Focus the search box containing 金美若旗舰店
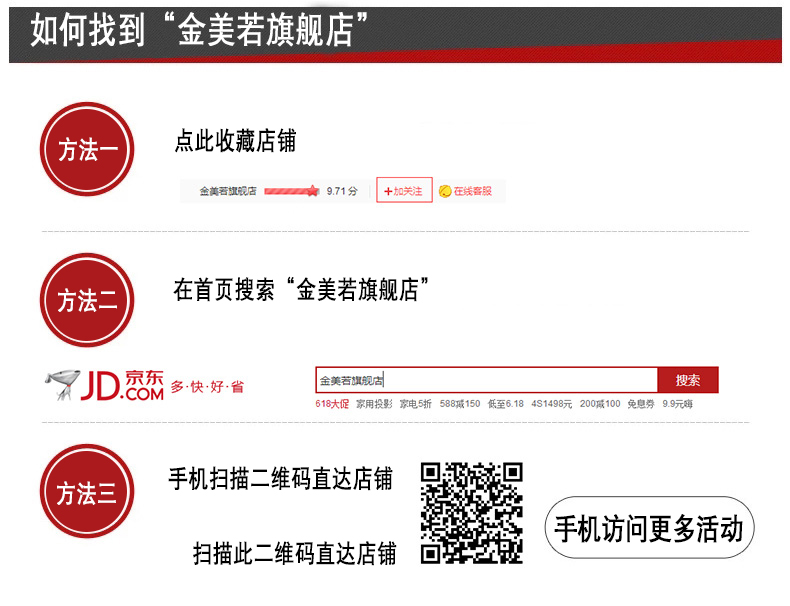The width and height of the screenshot is (790, 606). click(487, 380)
